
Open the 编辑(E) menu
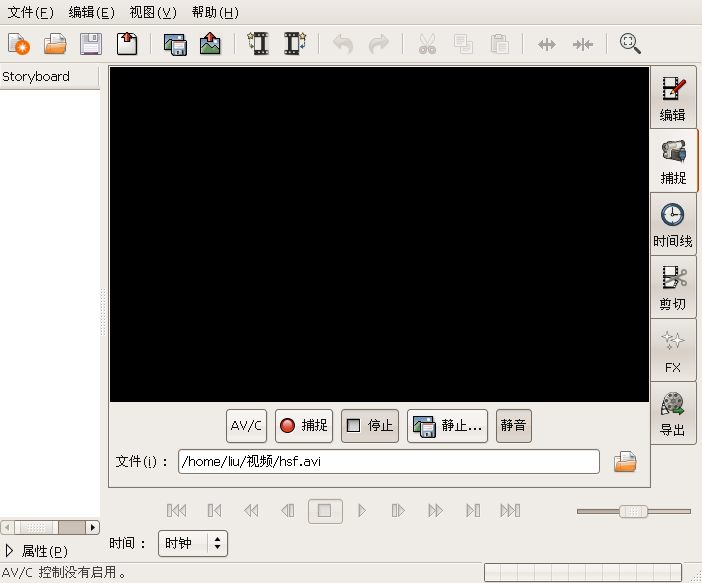tap(91, 12)
